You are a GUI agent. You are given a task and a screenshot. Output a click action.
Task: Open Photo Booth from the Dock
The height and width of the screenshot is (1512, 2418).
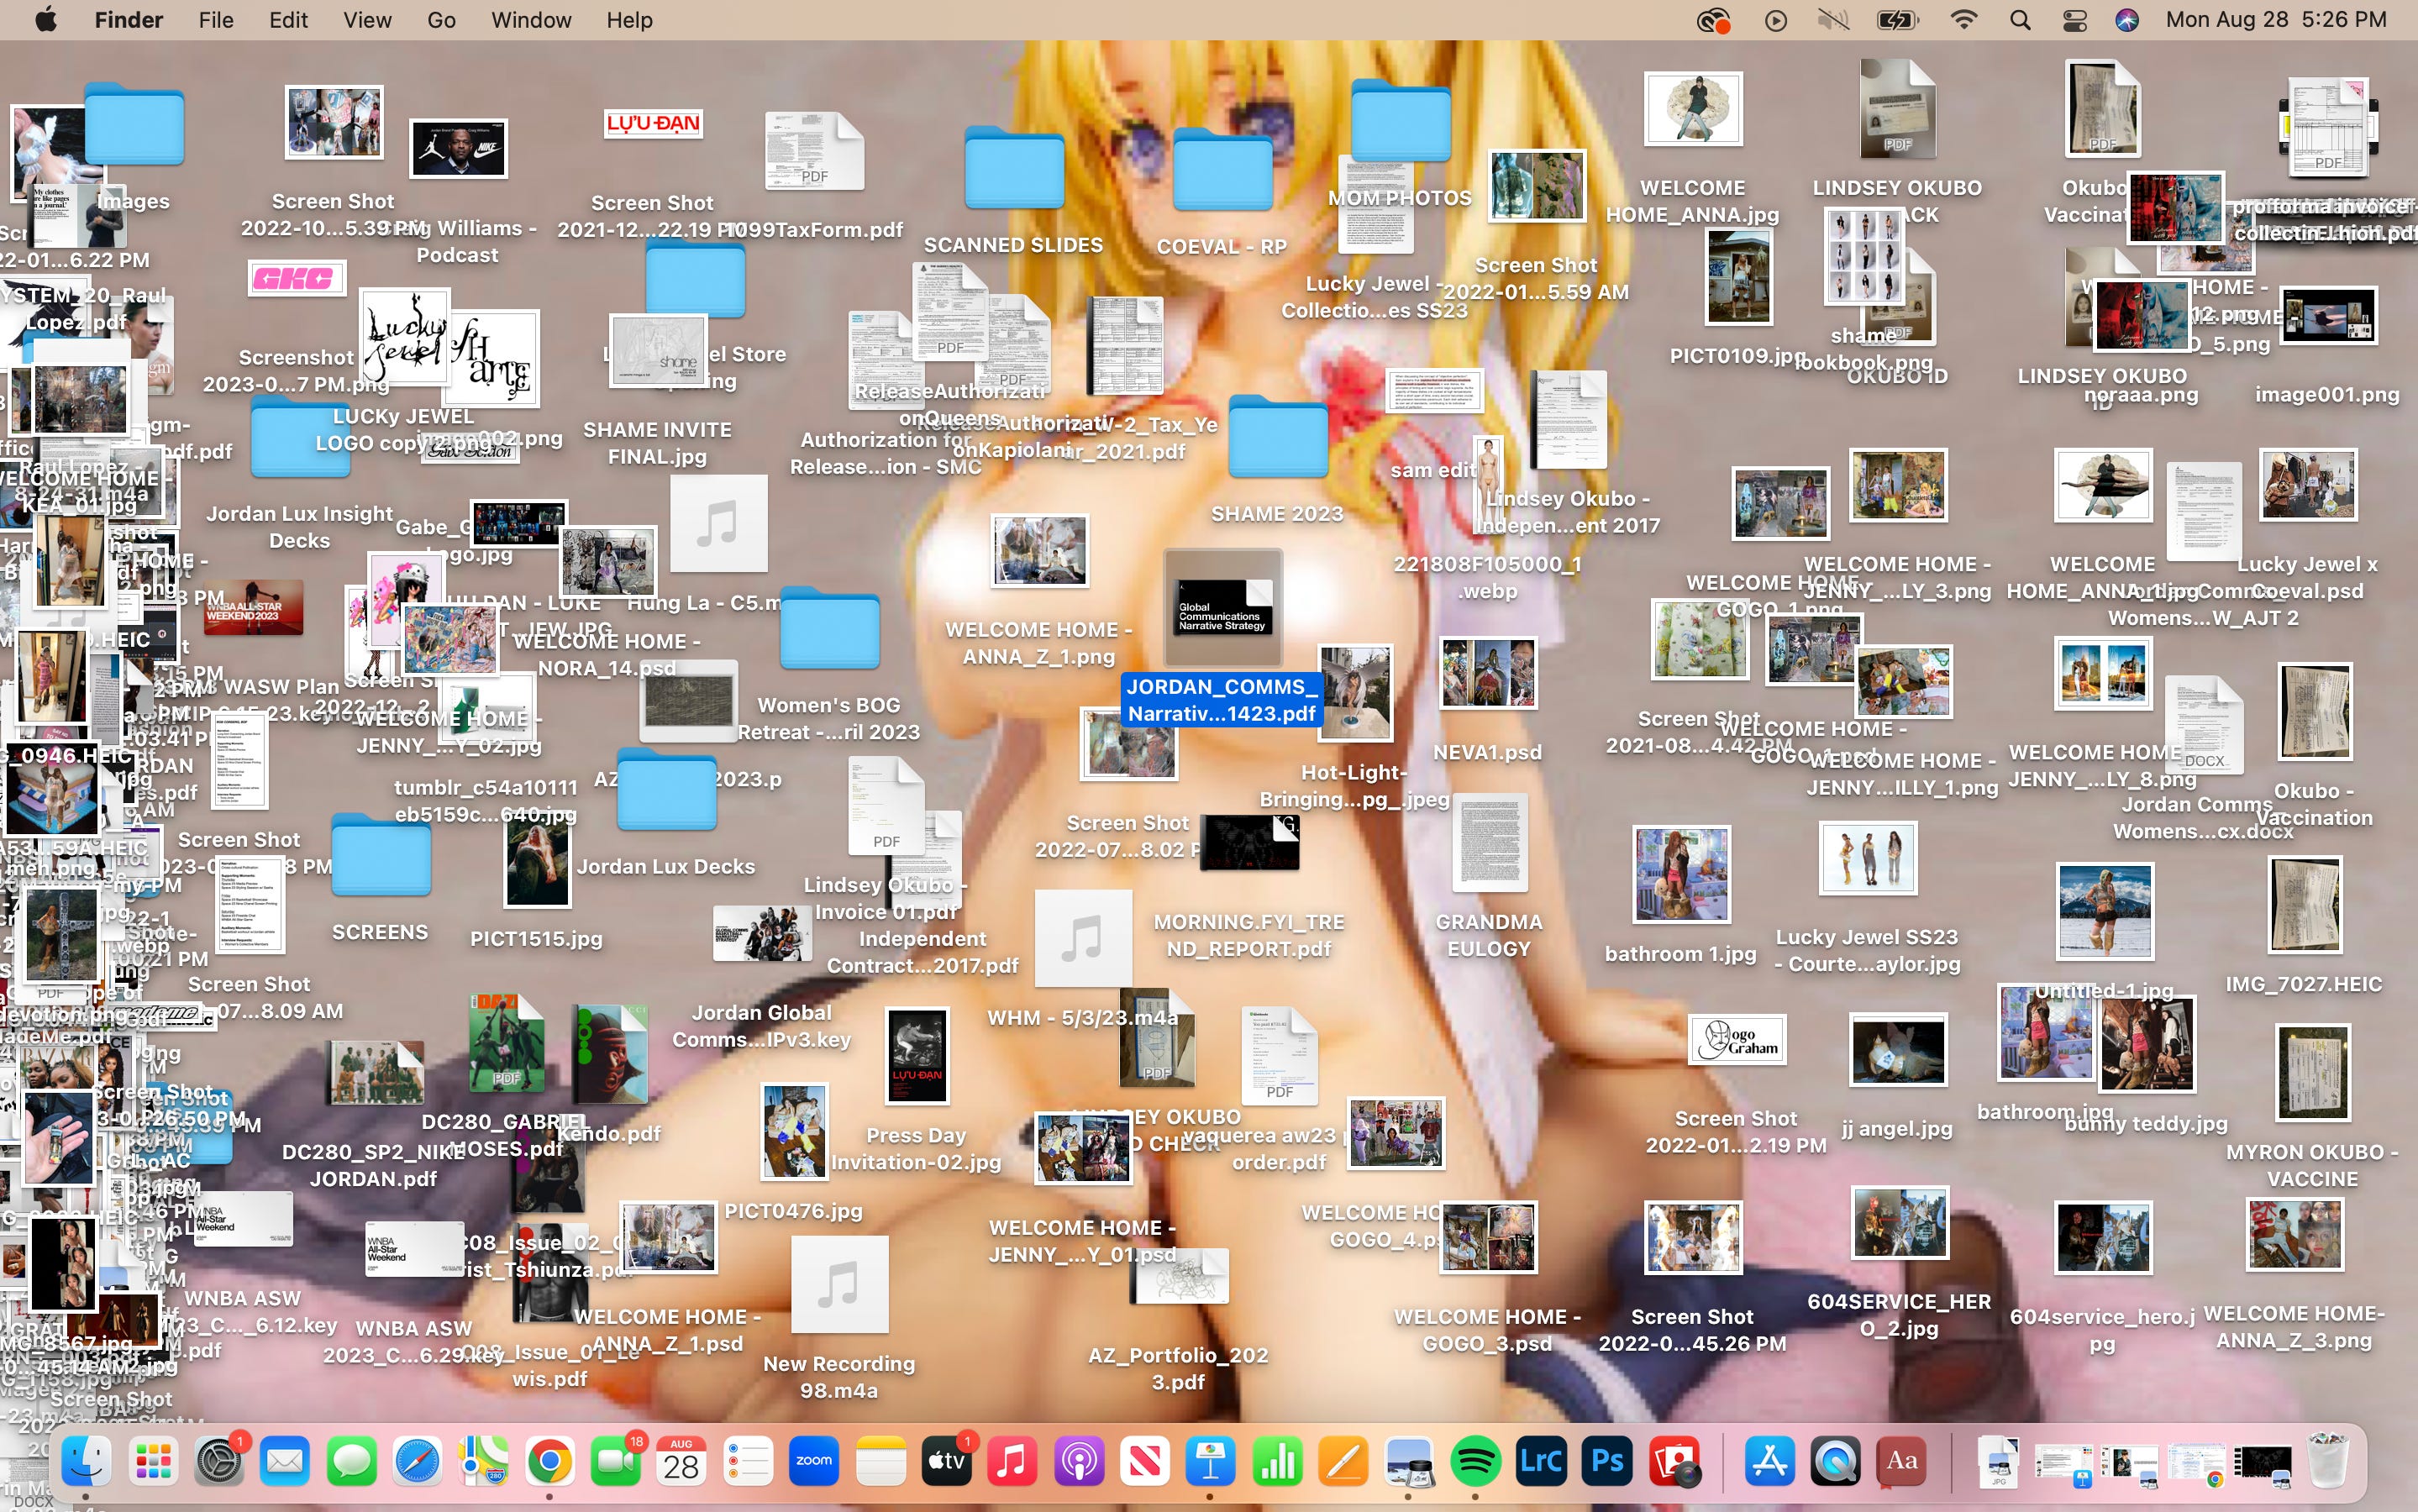click(1674, 1462)
